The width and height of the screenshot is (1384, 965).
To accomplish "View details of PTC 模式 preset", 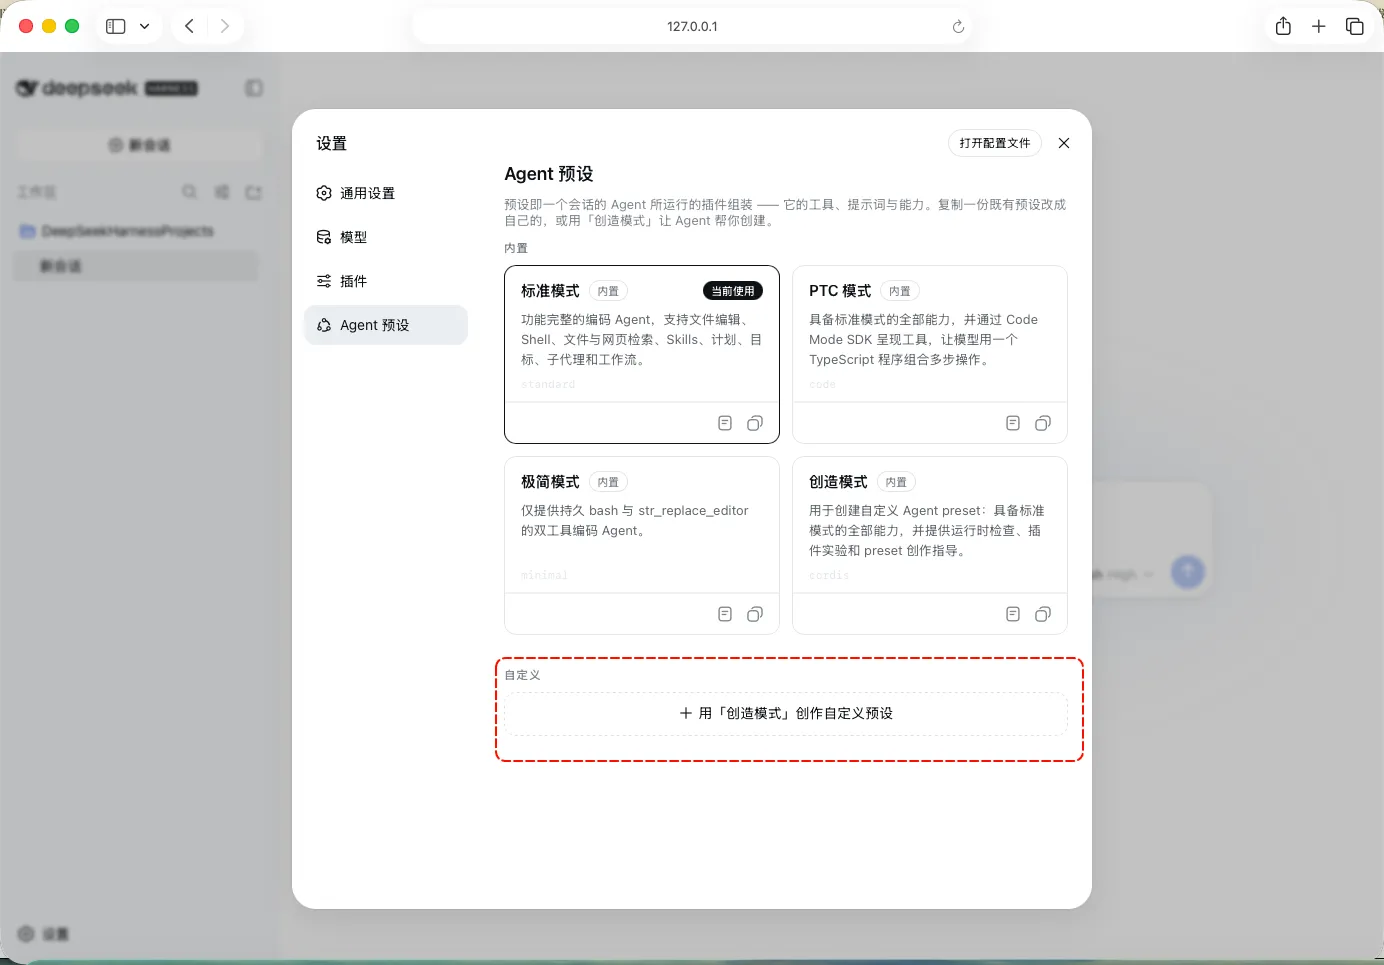I will [x=1013, y=423].
